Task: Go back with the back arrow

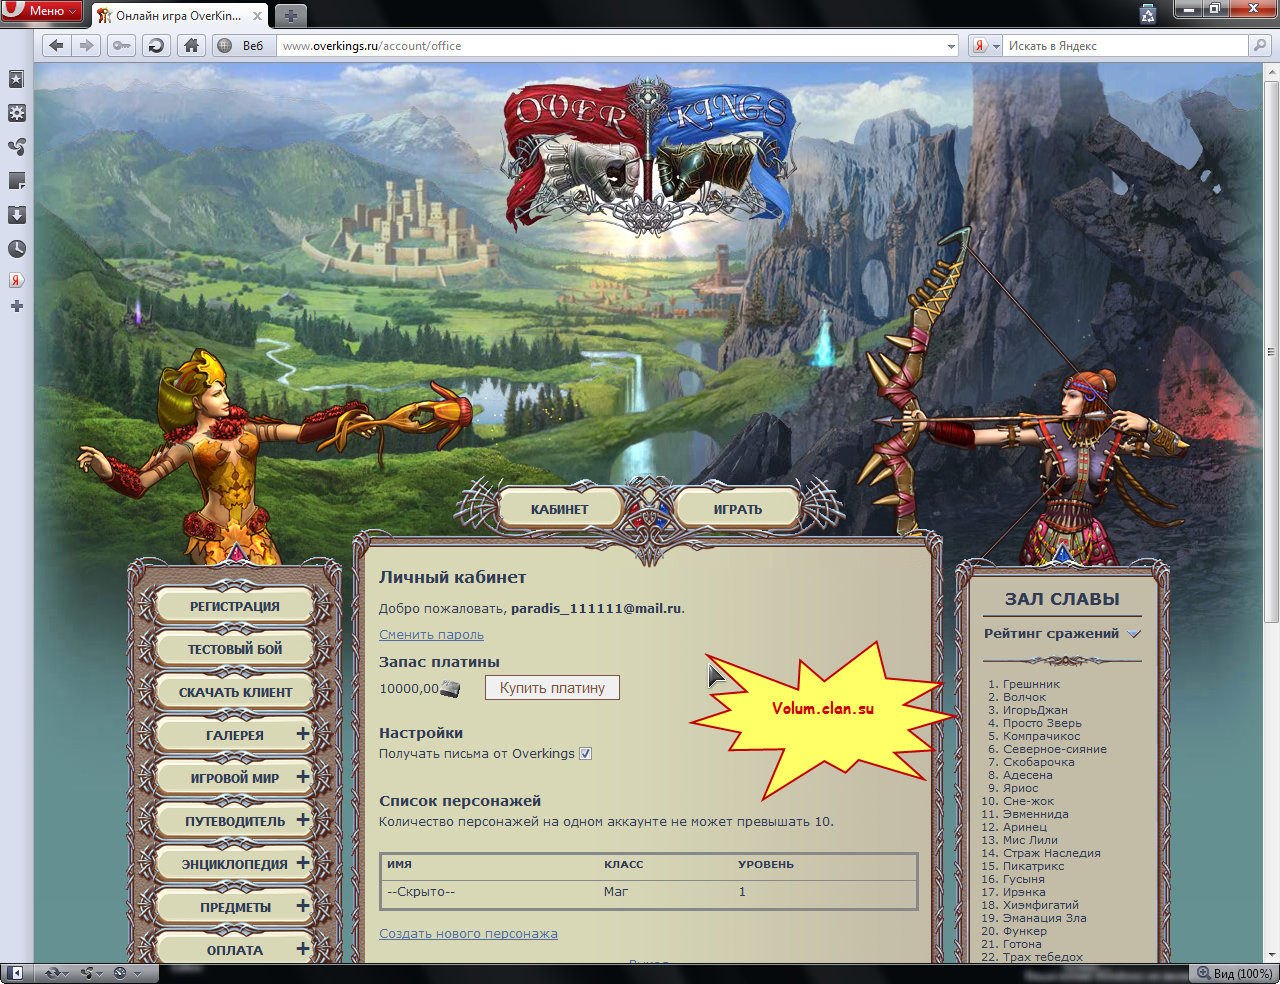Action: click(56, 45)
